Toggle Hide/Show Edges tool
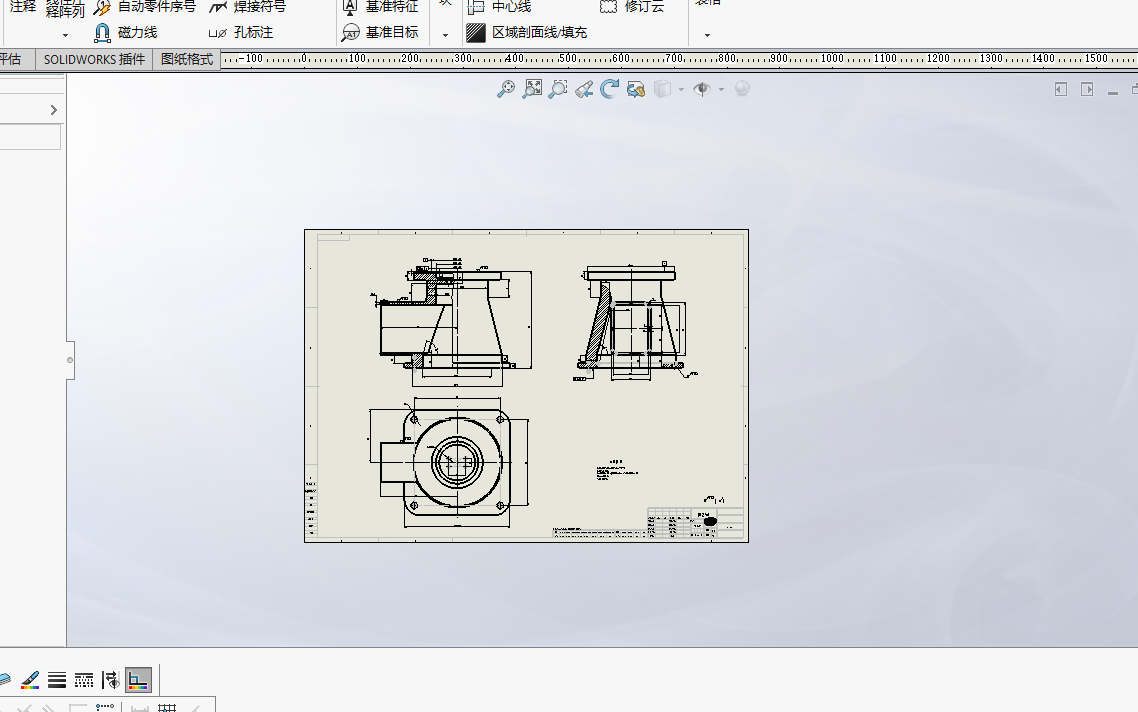This screenshot has width=1138, height=712. click(x=110, y=680)
